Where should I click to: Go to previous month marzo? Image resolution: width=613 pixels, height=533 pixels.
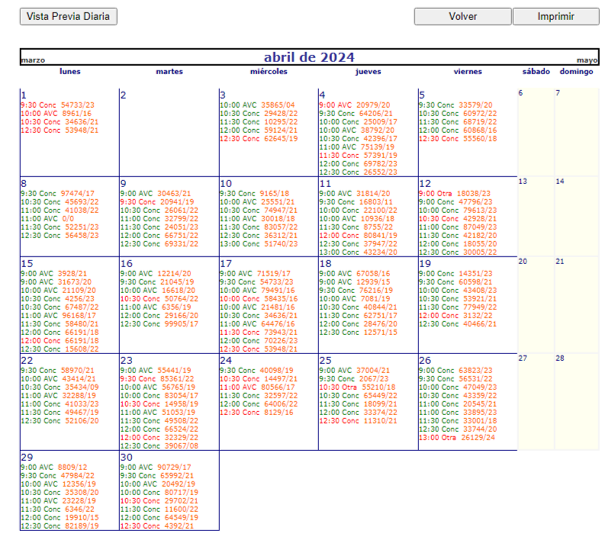pyautogui.click(x=32, y=61)
